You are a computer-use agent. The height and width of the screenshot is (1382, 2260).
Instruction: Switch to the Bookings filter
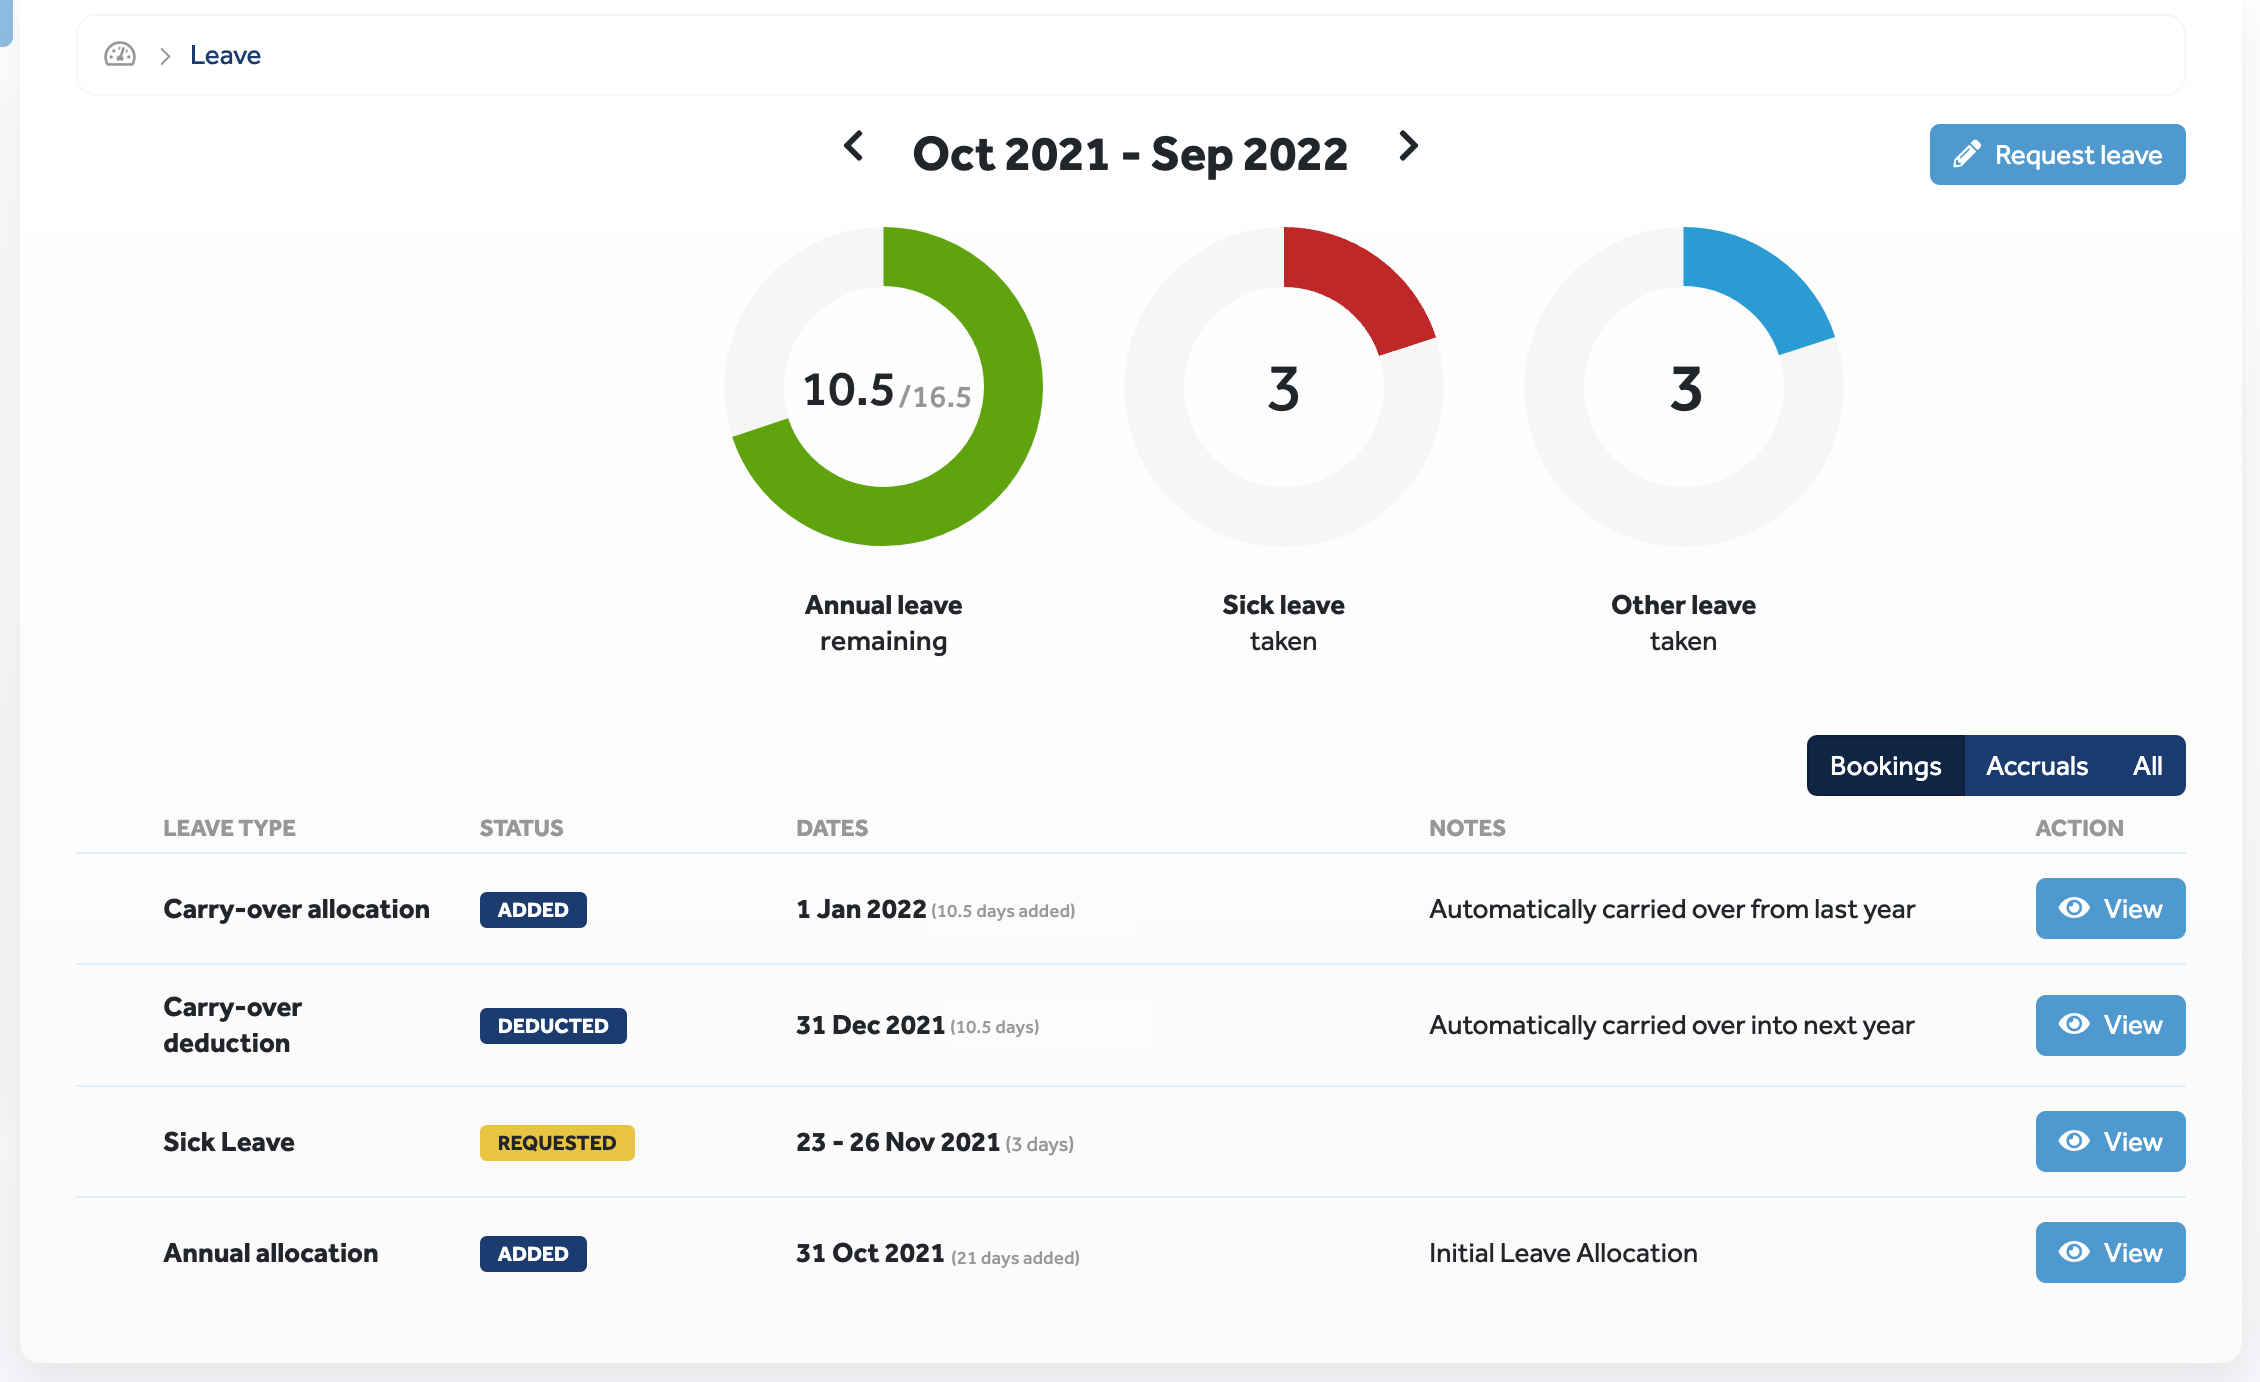click(x=1885, y=766)
